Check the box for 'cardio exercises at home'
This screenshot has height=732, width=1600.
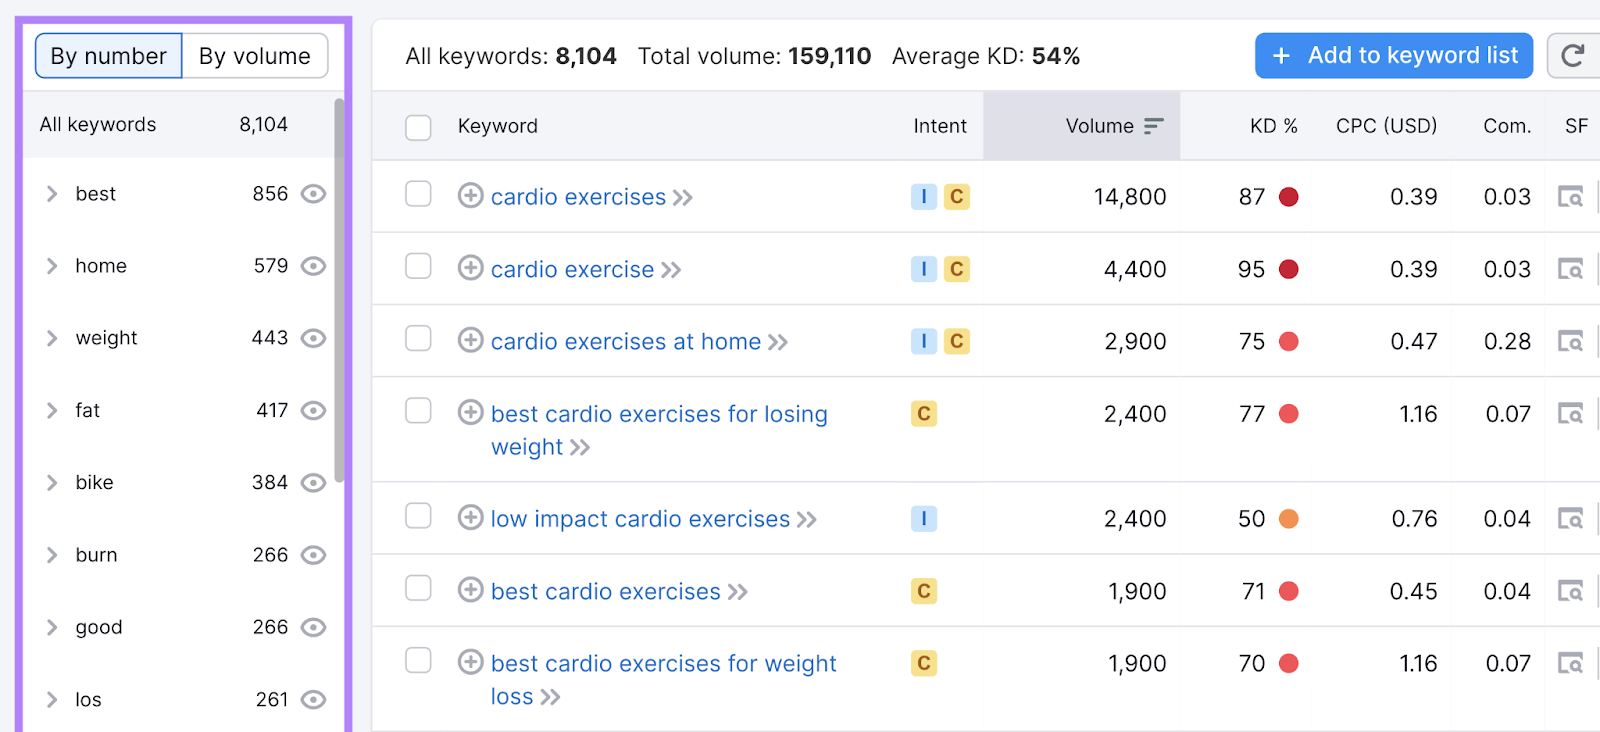pos(418,339)
